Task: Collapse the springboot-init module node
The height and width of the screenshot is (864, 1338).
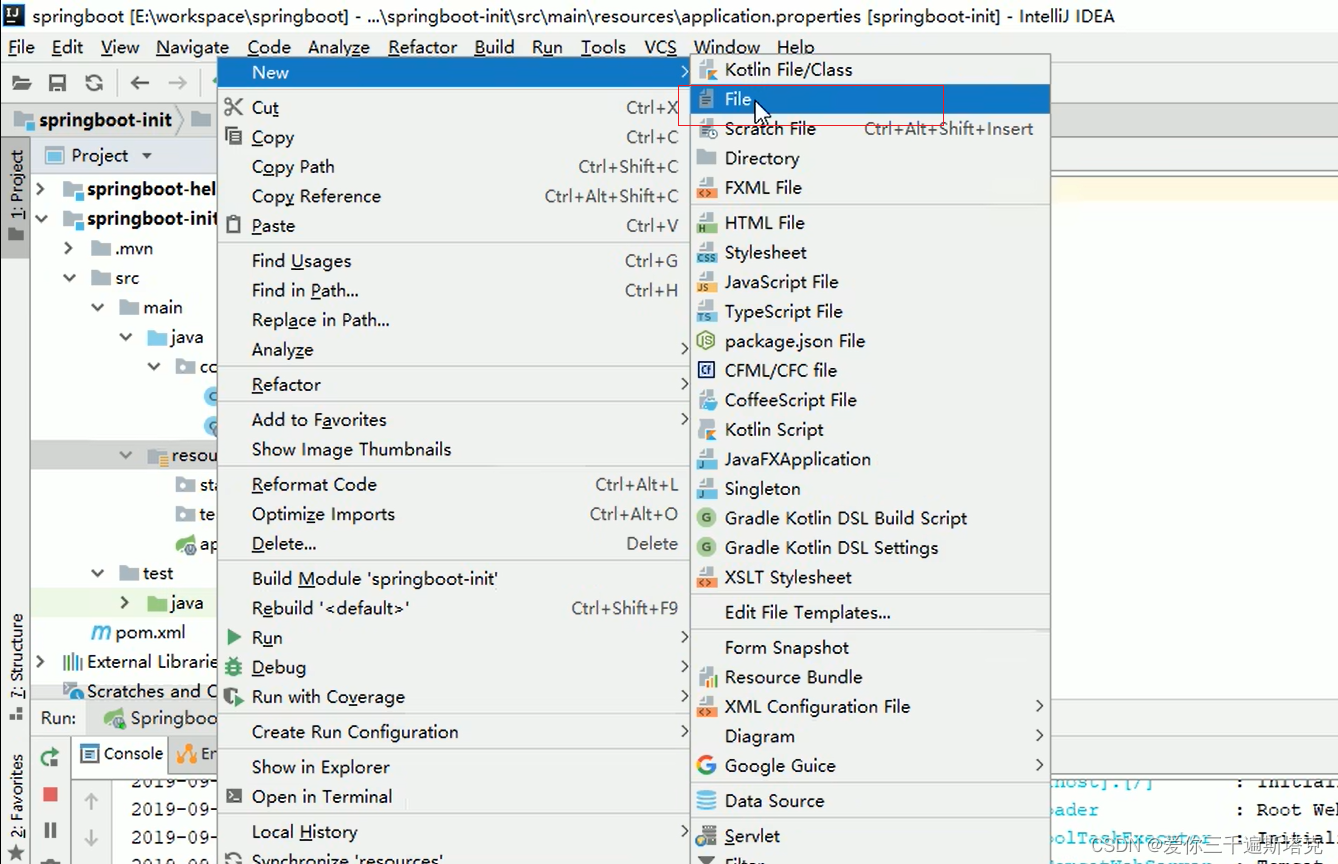Action: 41,219
